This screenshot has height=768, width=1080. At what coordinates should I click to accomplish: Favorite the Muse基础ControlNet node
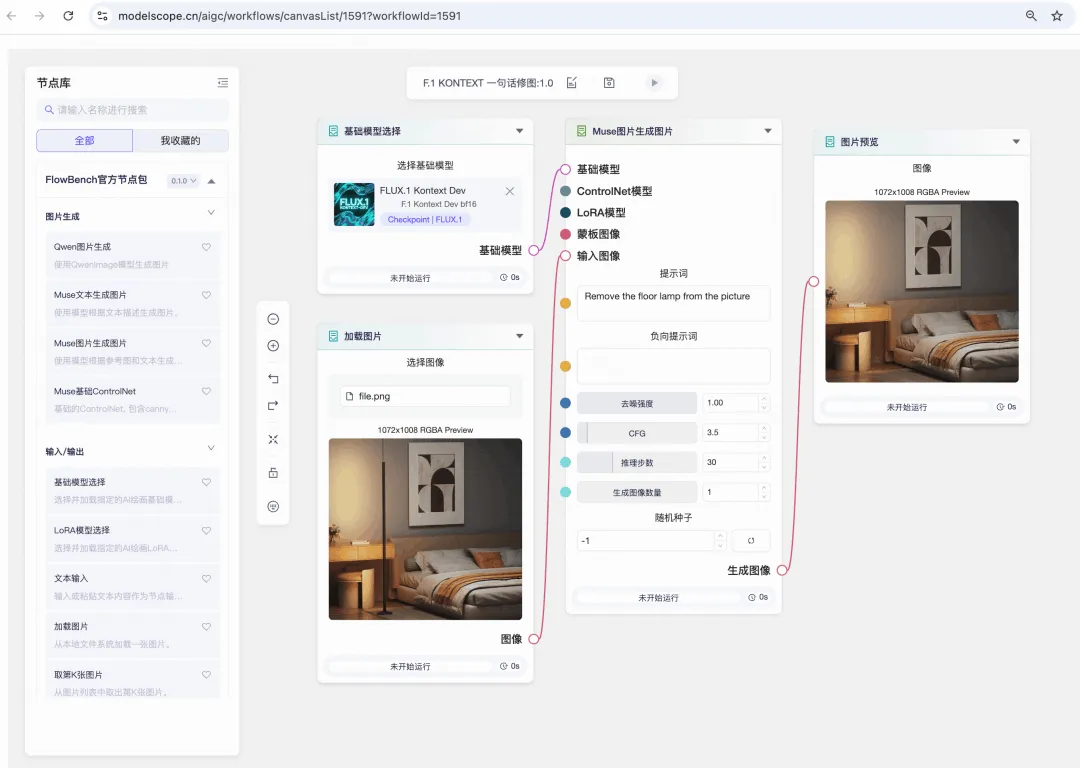(x=206, y=391)
